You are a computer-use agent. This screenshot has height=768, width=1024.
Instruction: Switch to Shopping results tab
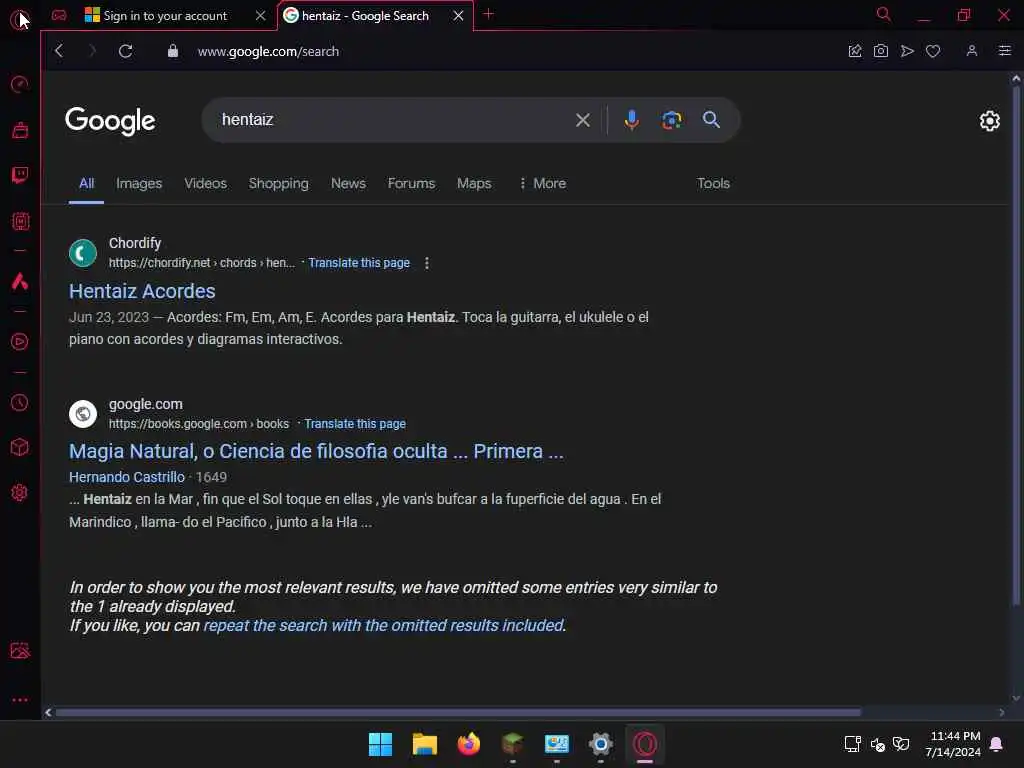point(278,184)
